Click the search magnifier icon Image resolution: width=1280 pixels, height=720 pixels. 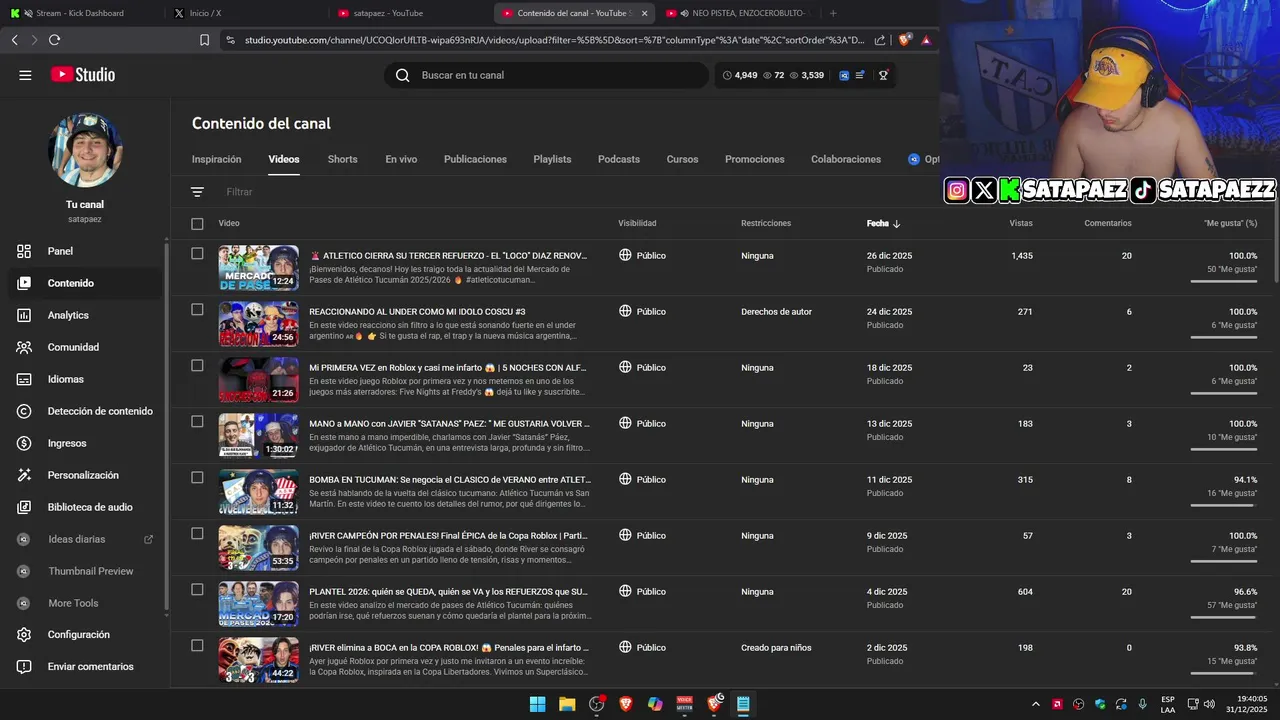click(402, 75)
